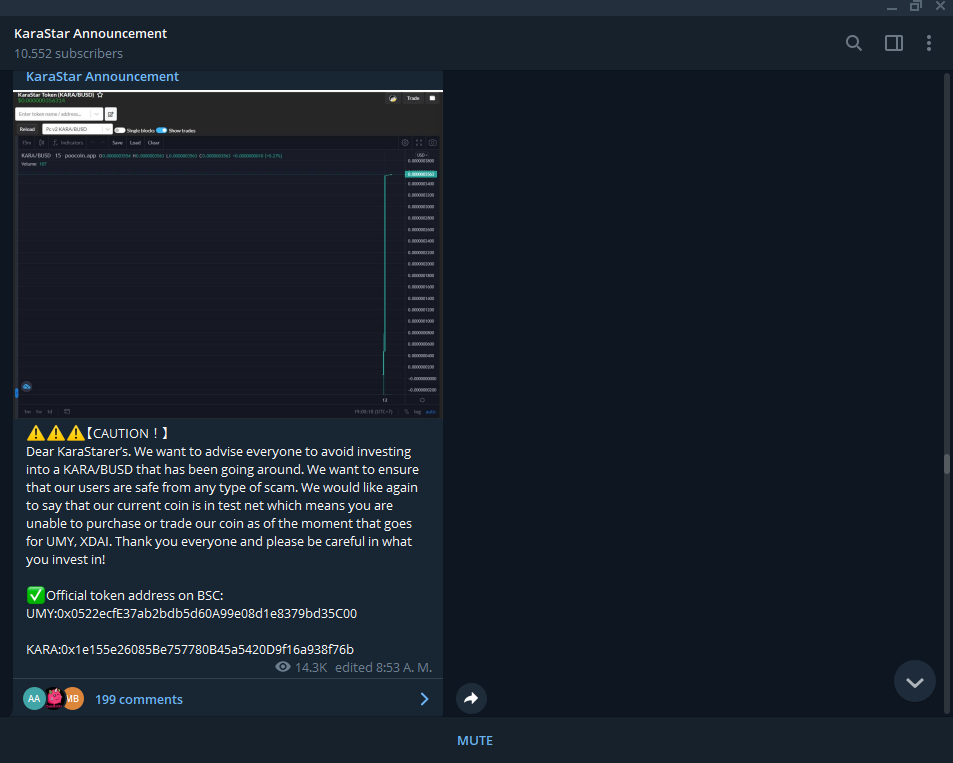Viewport: 953px width, 763px height.
Task: Forward the message with the share arrow
Action: coord(471,699)
